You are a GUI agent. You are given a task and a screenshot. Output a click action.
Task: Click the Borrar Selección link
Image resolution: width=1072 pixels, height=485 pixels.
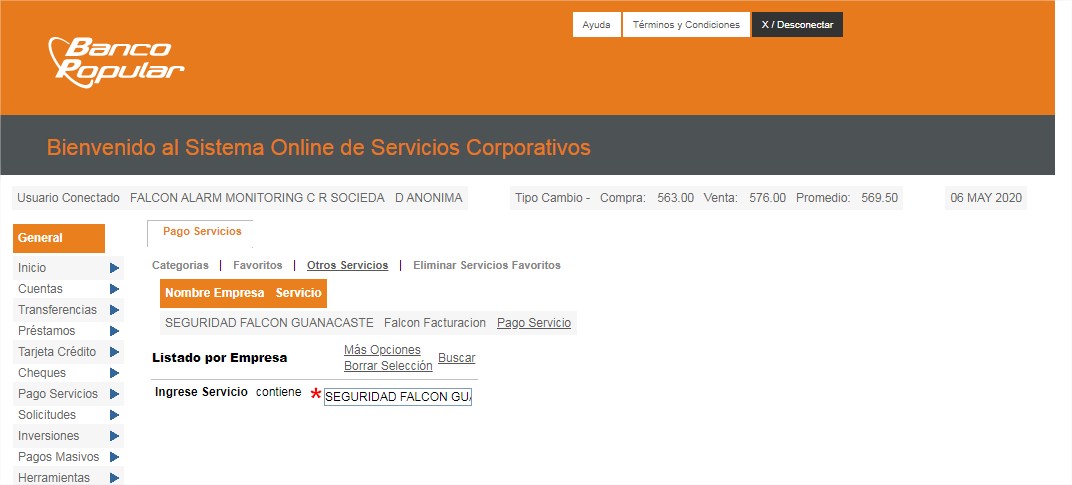[x=388, y=366]
